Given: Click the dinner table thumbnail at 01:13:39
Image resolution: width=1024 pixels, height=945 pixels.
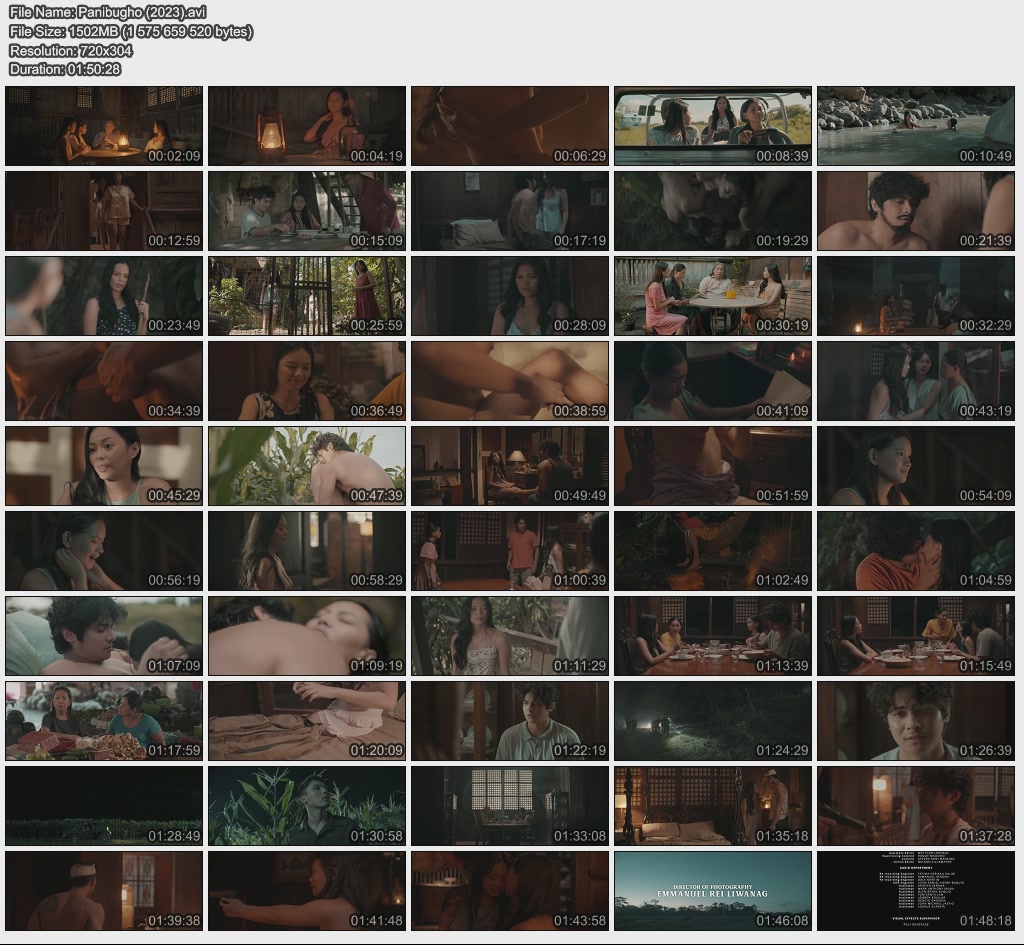Looking at the screenshot, I should click(712, 636).
